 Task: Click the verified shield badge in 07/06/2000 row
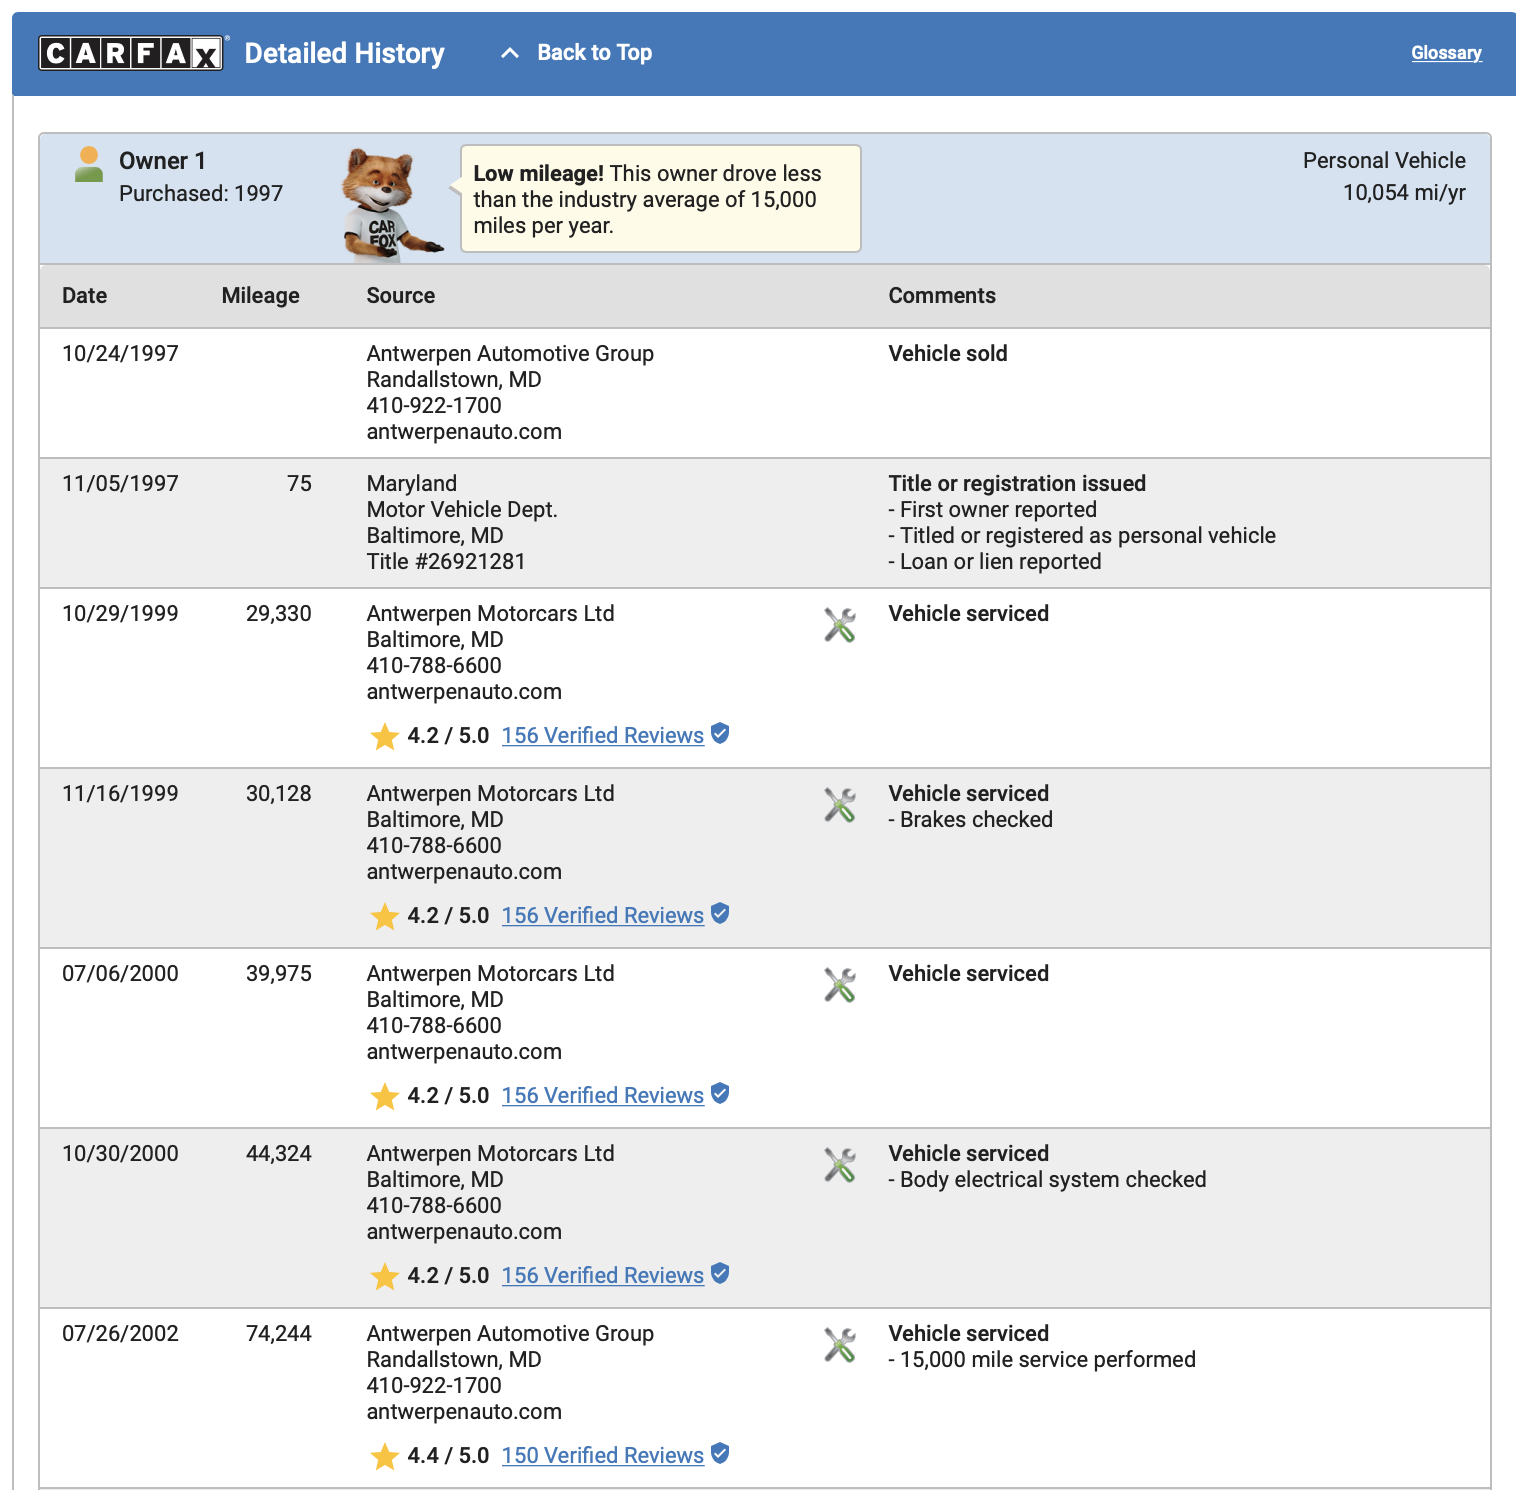point(720,1094)
